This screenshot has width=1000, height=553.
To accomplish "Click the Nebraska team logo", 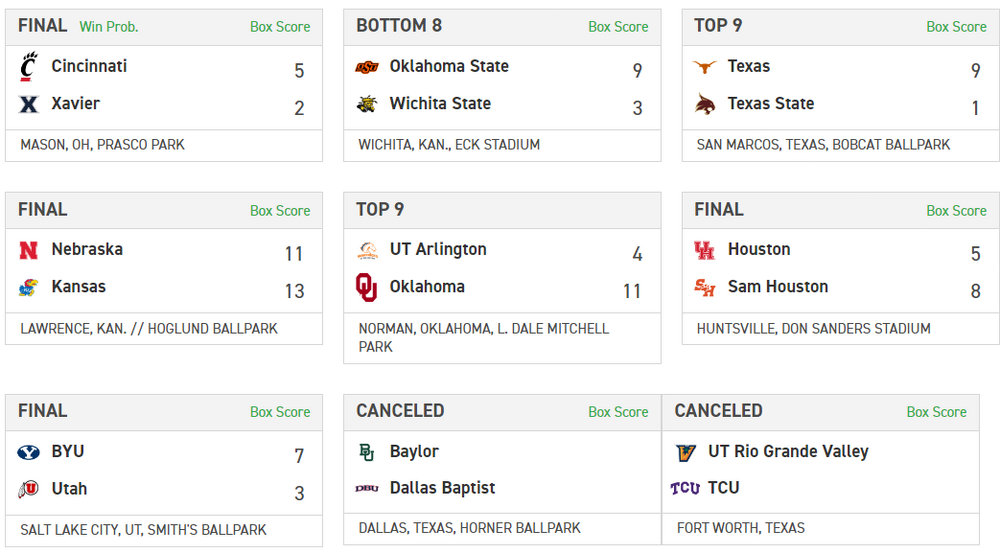I will [28, 250].
